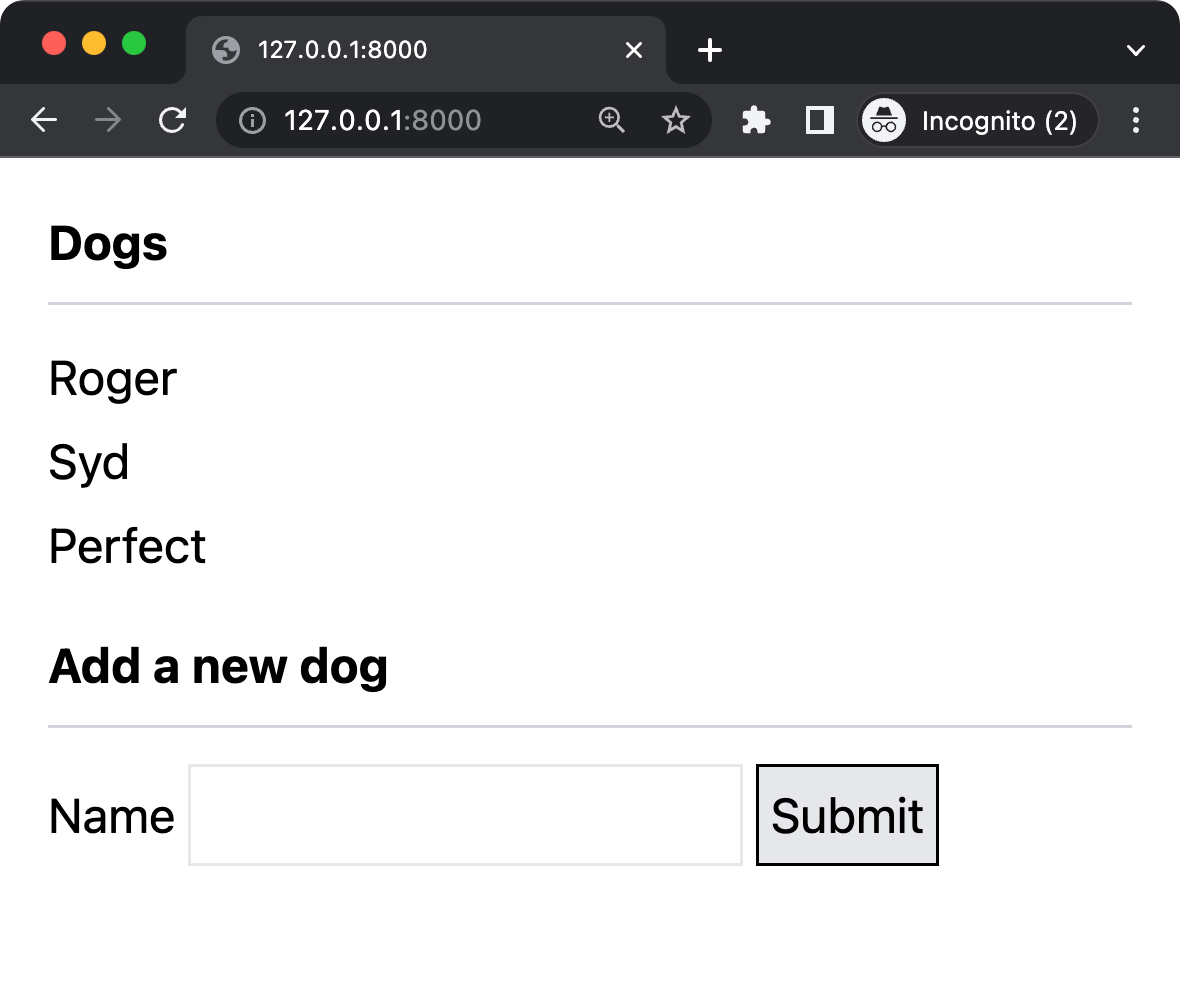The image size is (1180, 988).
Task: Click the dog name Perfect
Action: point(127,547)
